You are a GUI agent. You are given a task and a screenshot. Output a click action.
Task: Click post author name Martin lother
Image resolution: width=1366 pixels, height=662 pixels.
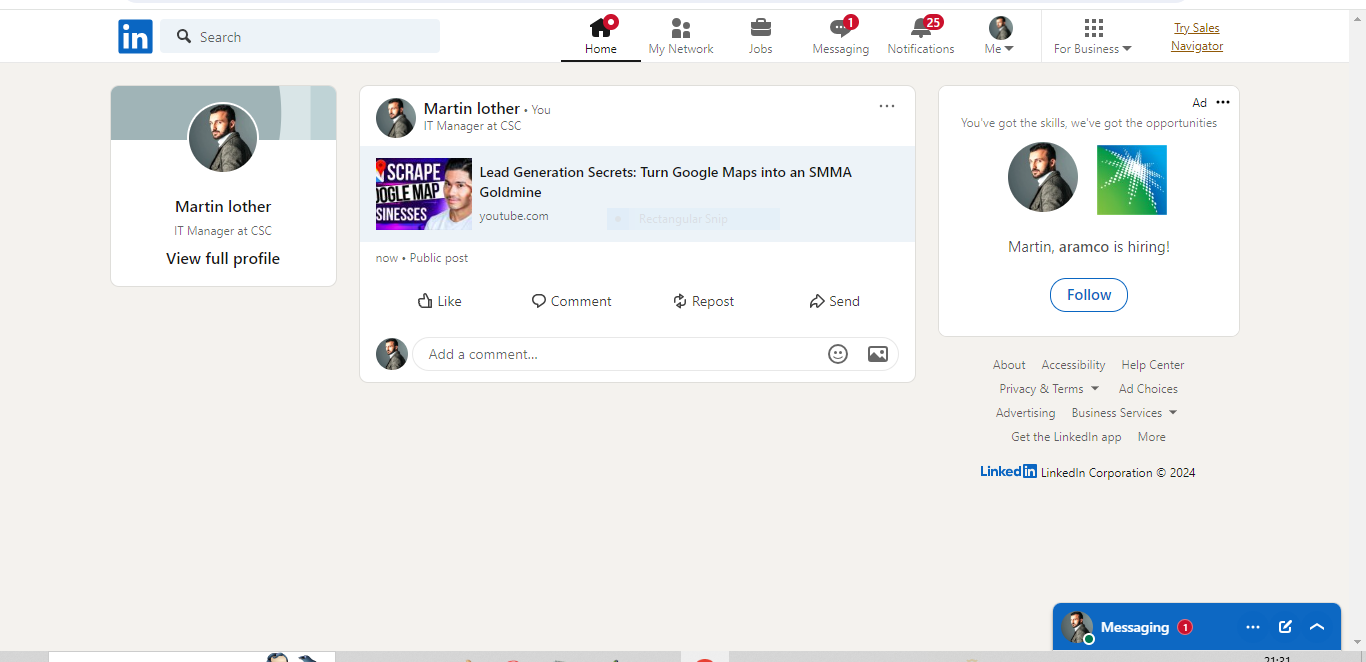pyautogui.click(x=472, y=108)
